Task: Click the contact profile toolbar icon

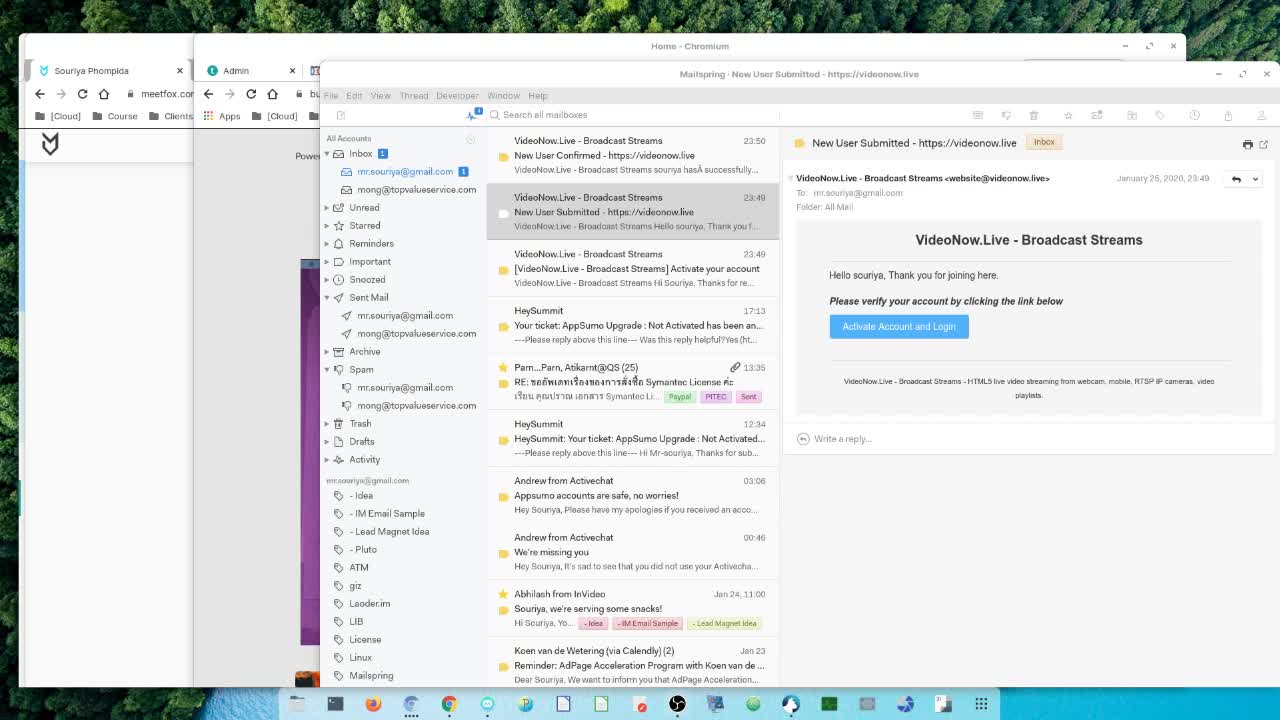Action: 1261,115
